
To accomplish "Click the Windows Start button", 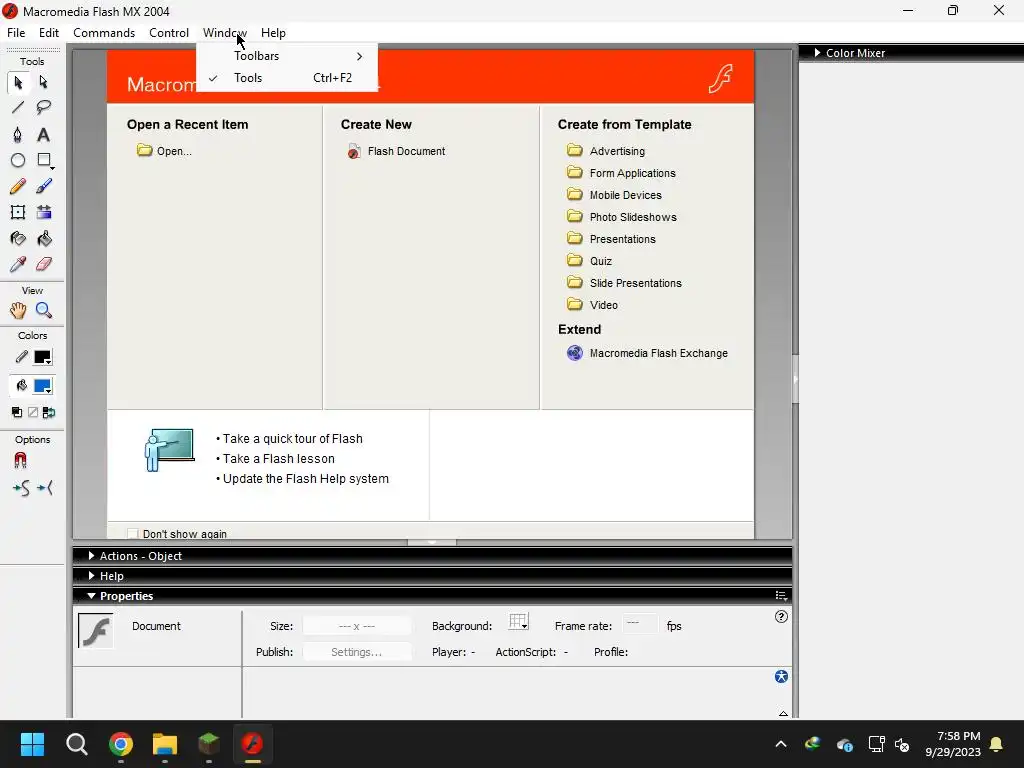I will (32, 744).
